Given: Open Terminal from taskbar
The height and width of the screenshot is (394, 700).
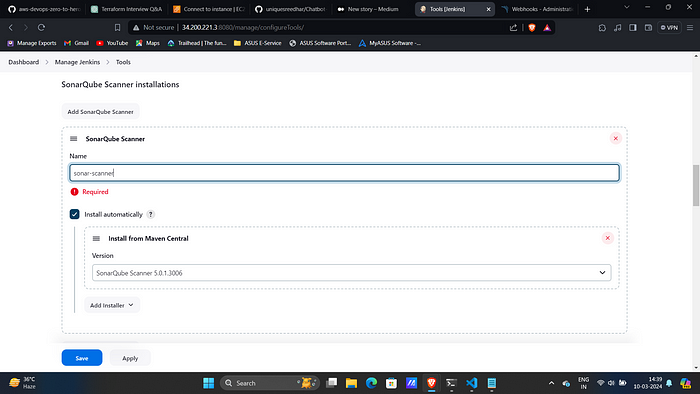Looking at the screenshot, I should [x=451, y=383].
